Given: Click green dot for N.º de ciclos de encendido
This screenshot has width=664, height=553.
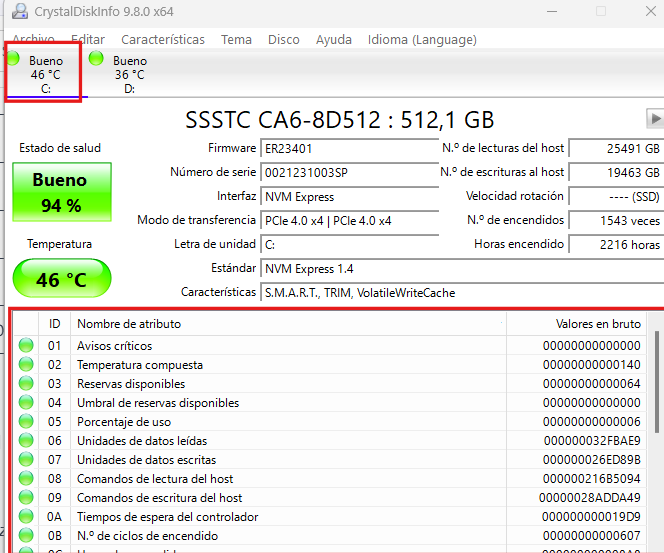Looking at the screenshot, I should [x=26, y=536].
